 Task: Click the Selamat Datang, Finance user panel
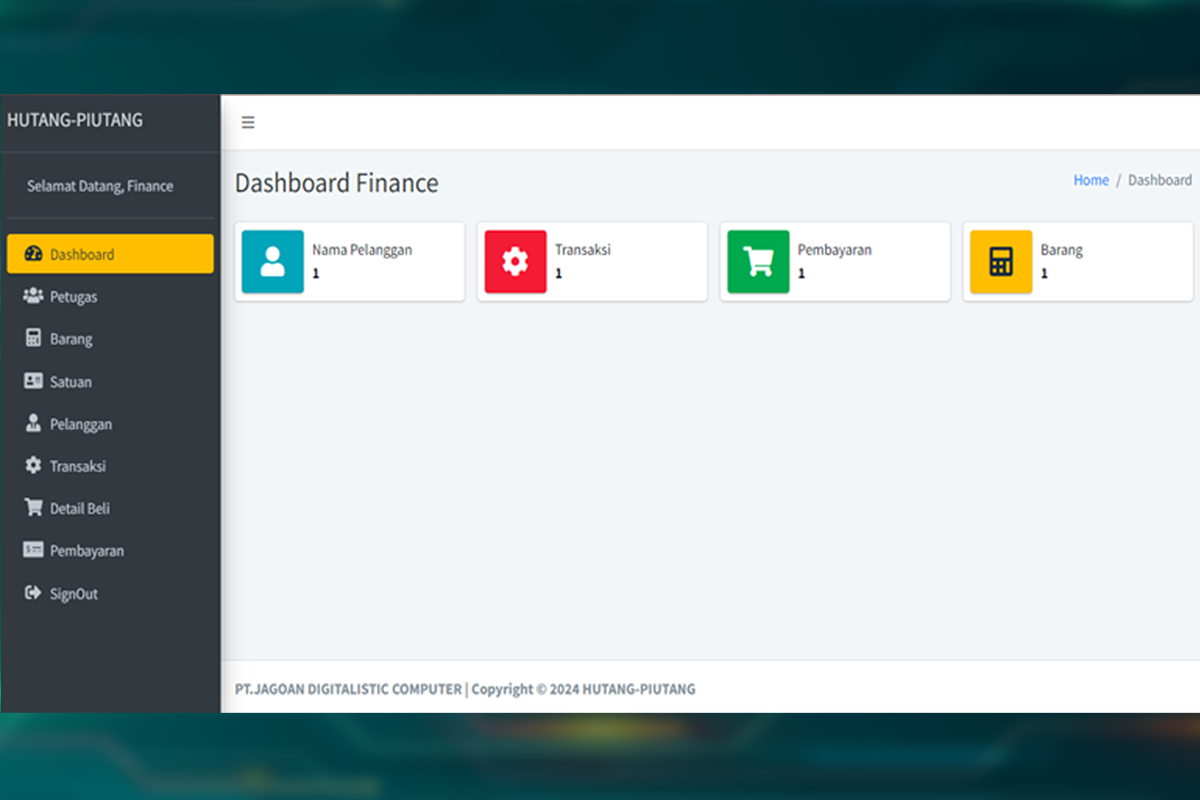point(100,186)
